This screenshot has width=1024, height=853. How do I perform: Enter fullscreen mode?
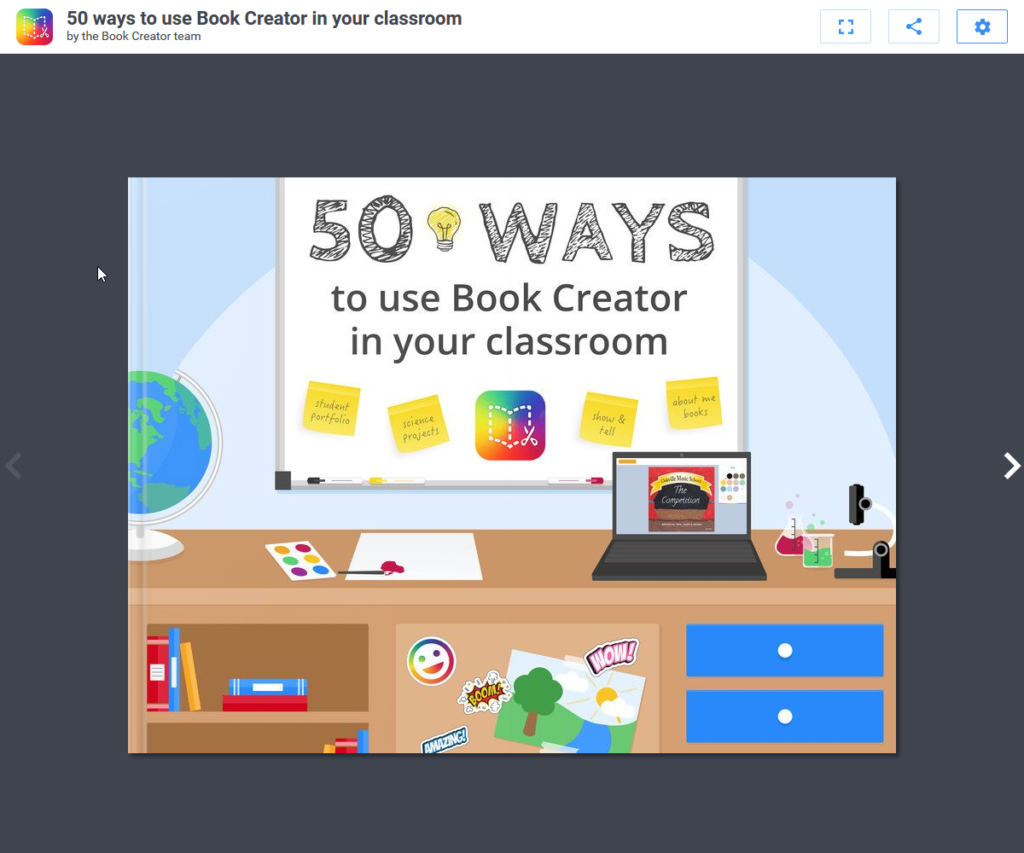[845, 26]
